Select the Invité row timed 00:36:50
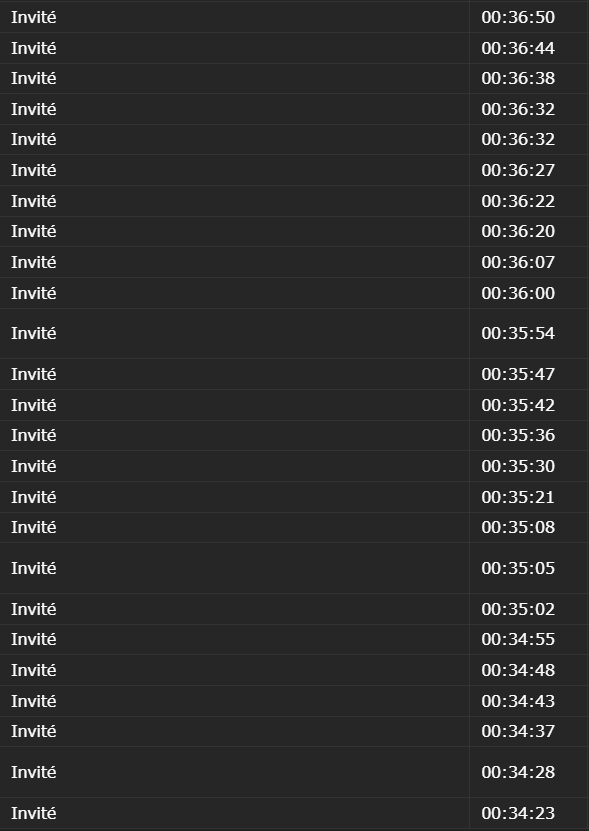Viewport: 589px width, 831px height. (294, 17)
